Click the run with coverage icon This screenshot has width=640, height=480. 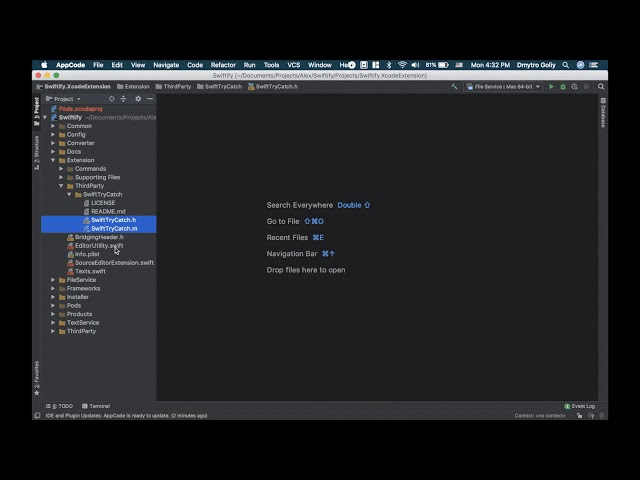(574, 87)
